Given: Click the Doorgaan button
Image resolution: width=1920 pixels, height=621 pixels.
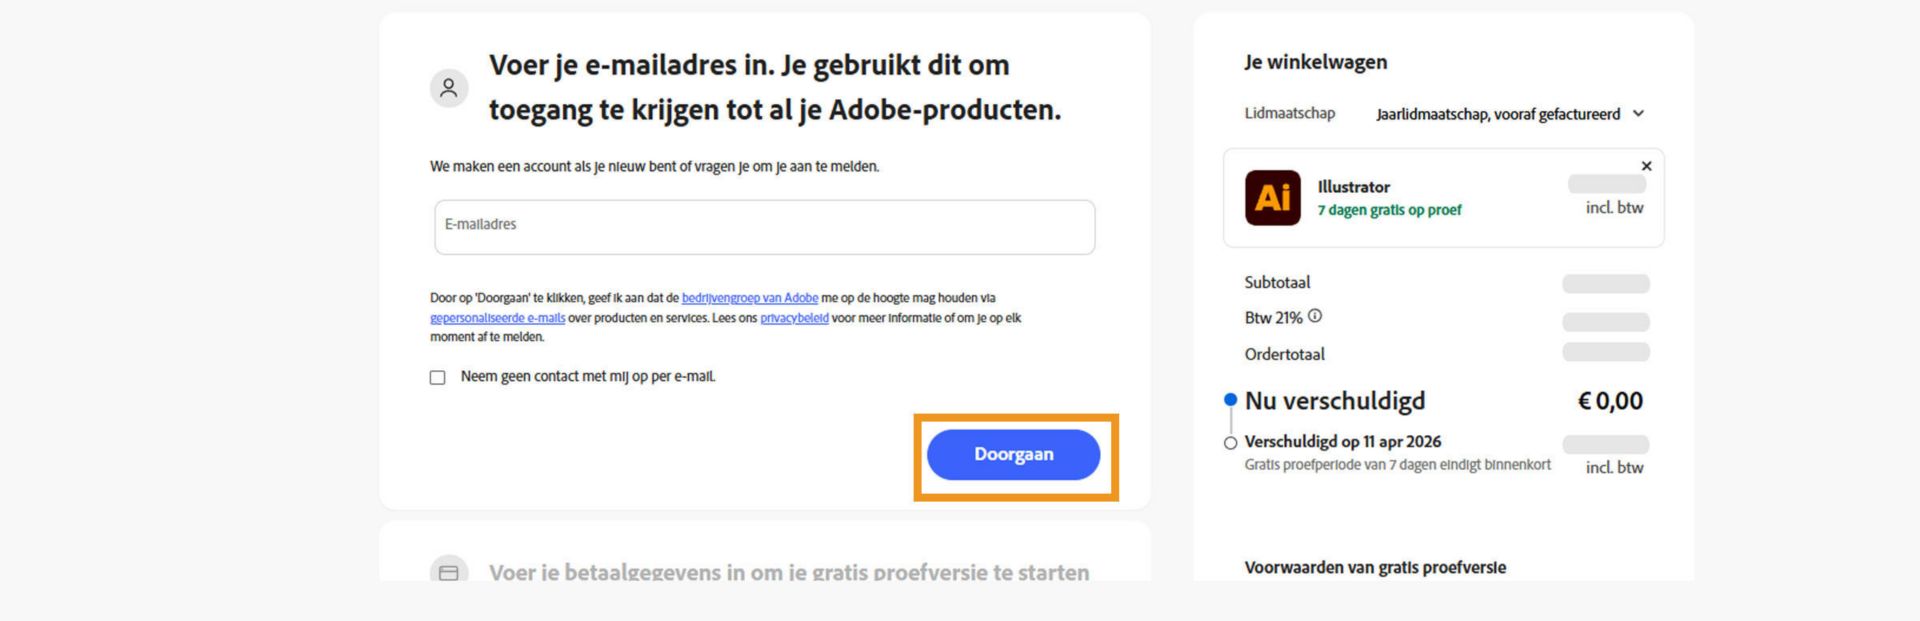Looking at the screenshot, I should pyautogui.click(x=1013, y=454).
